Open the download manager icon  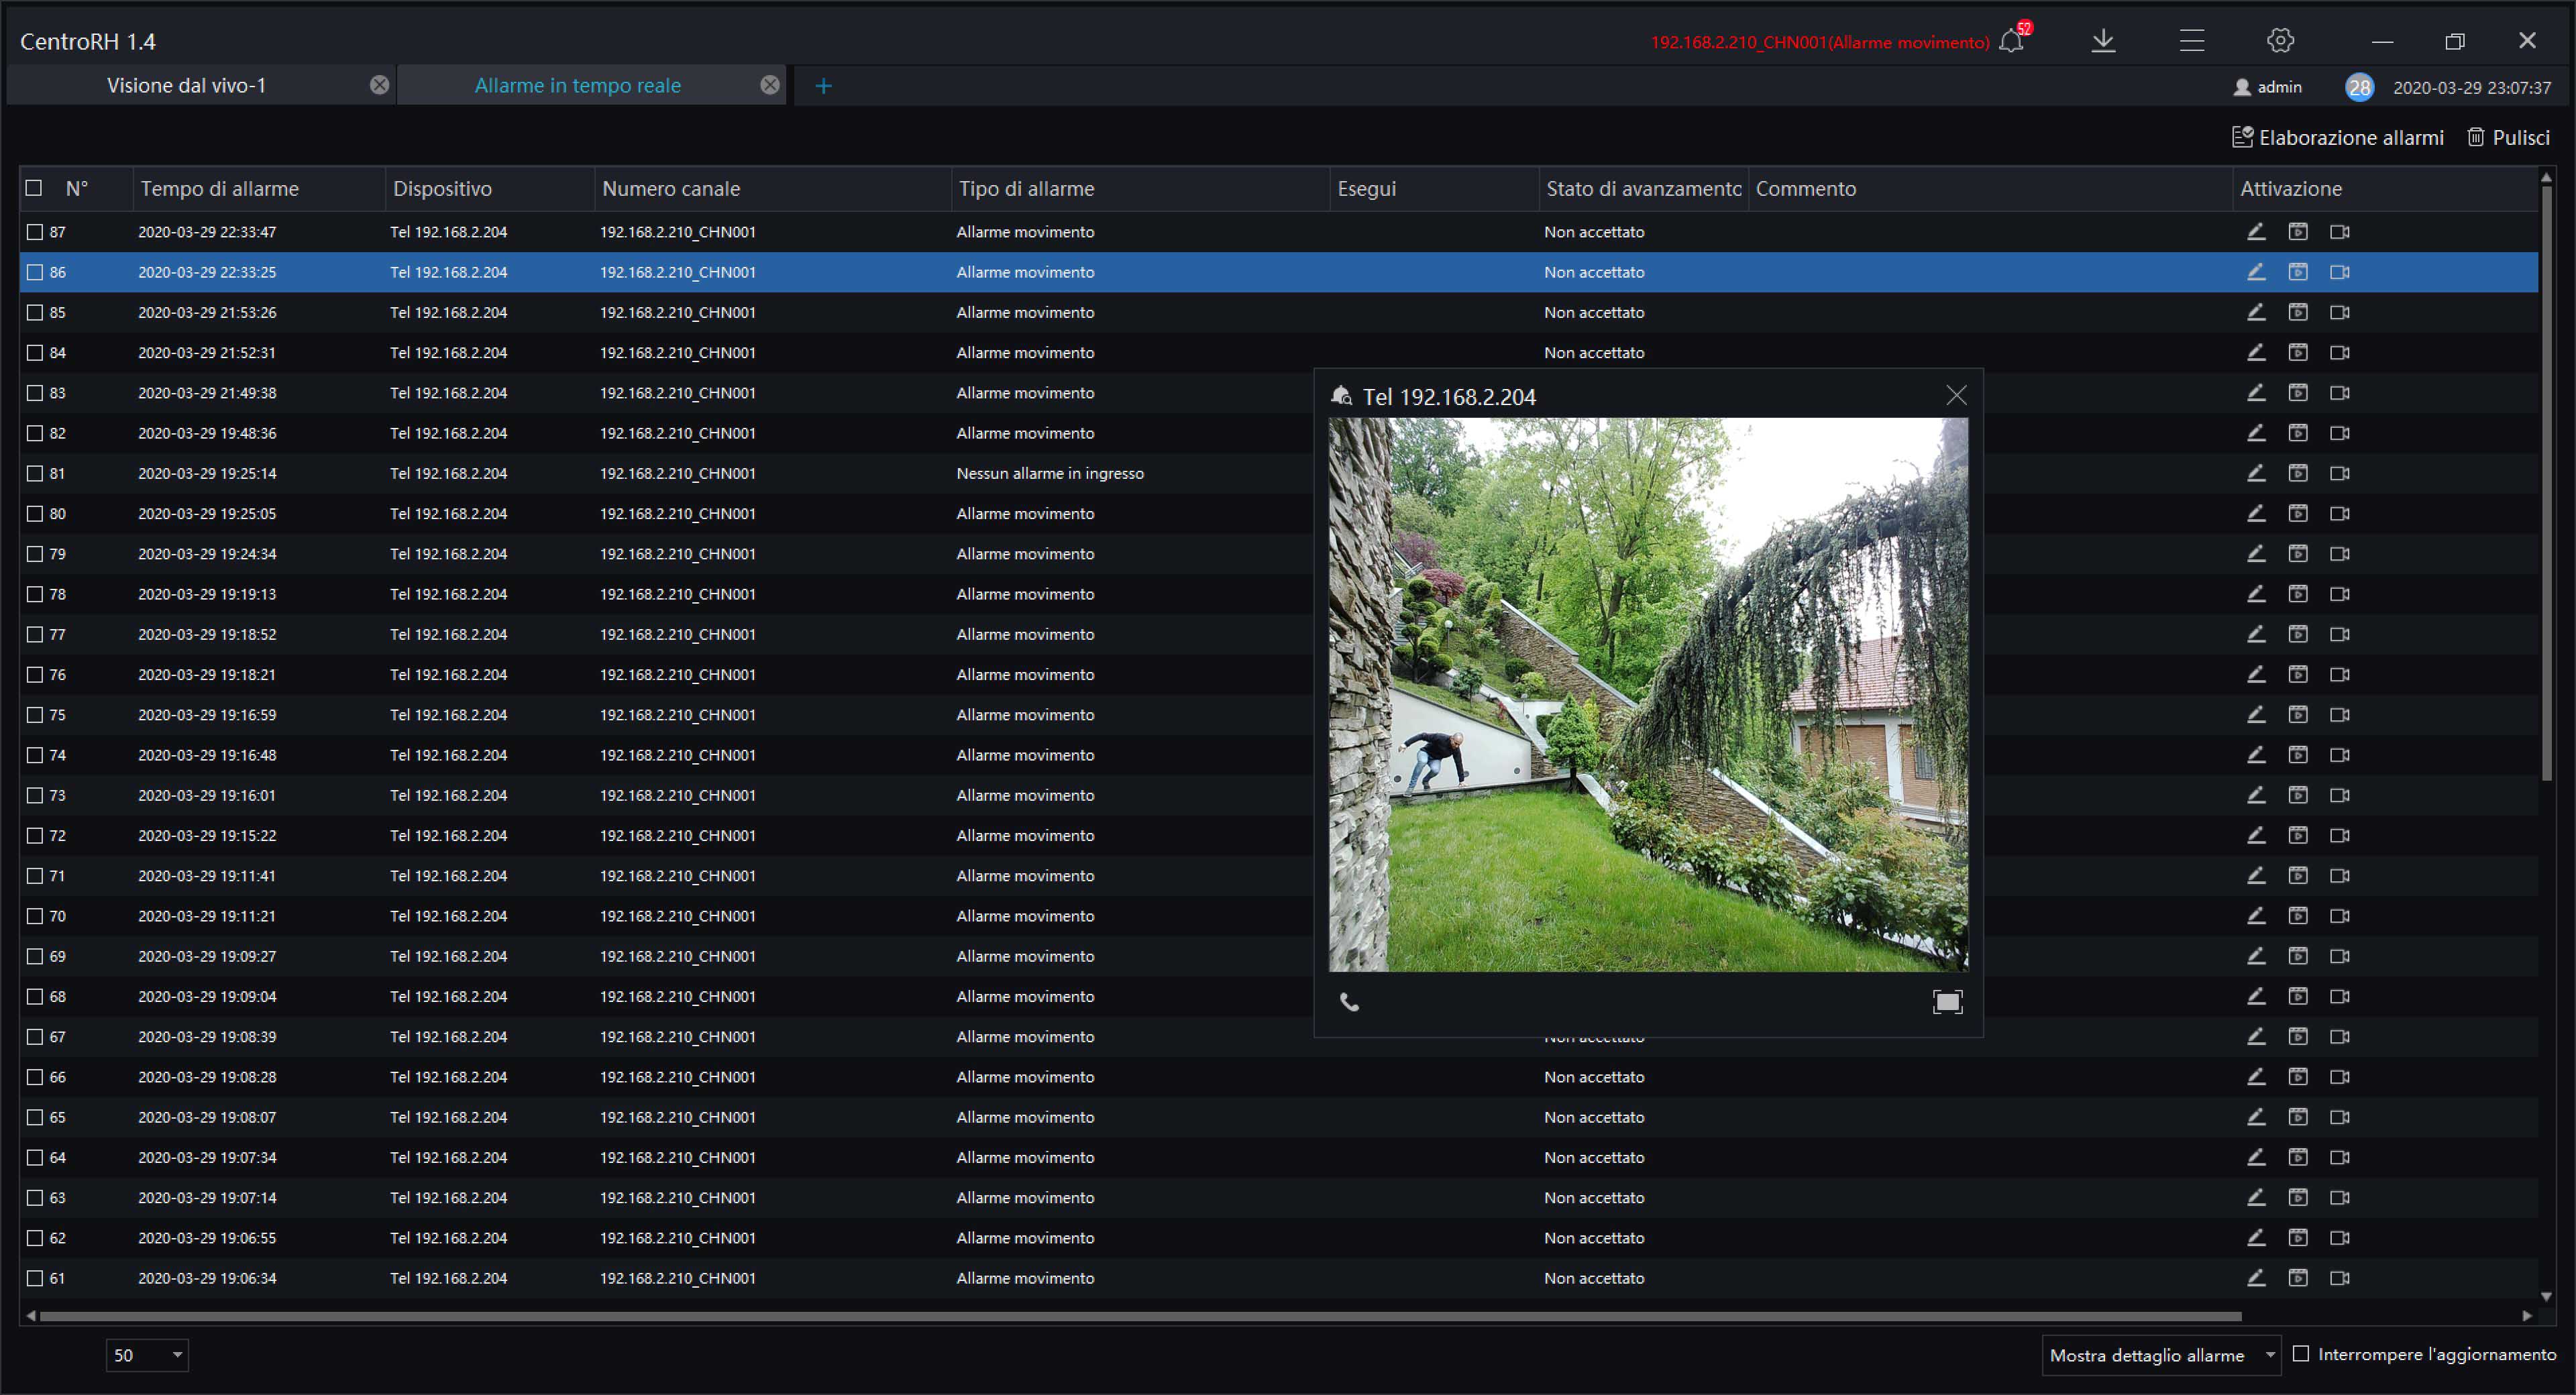pos(2103,41)
